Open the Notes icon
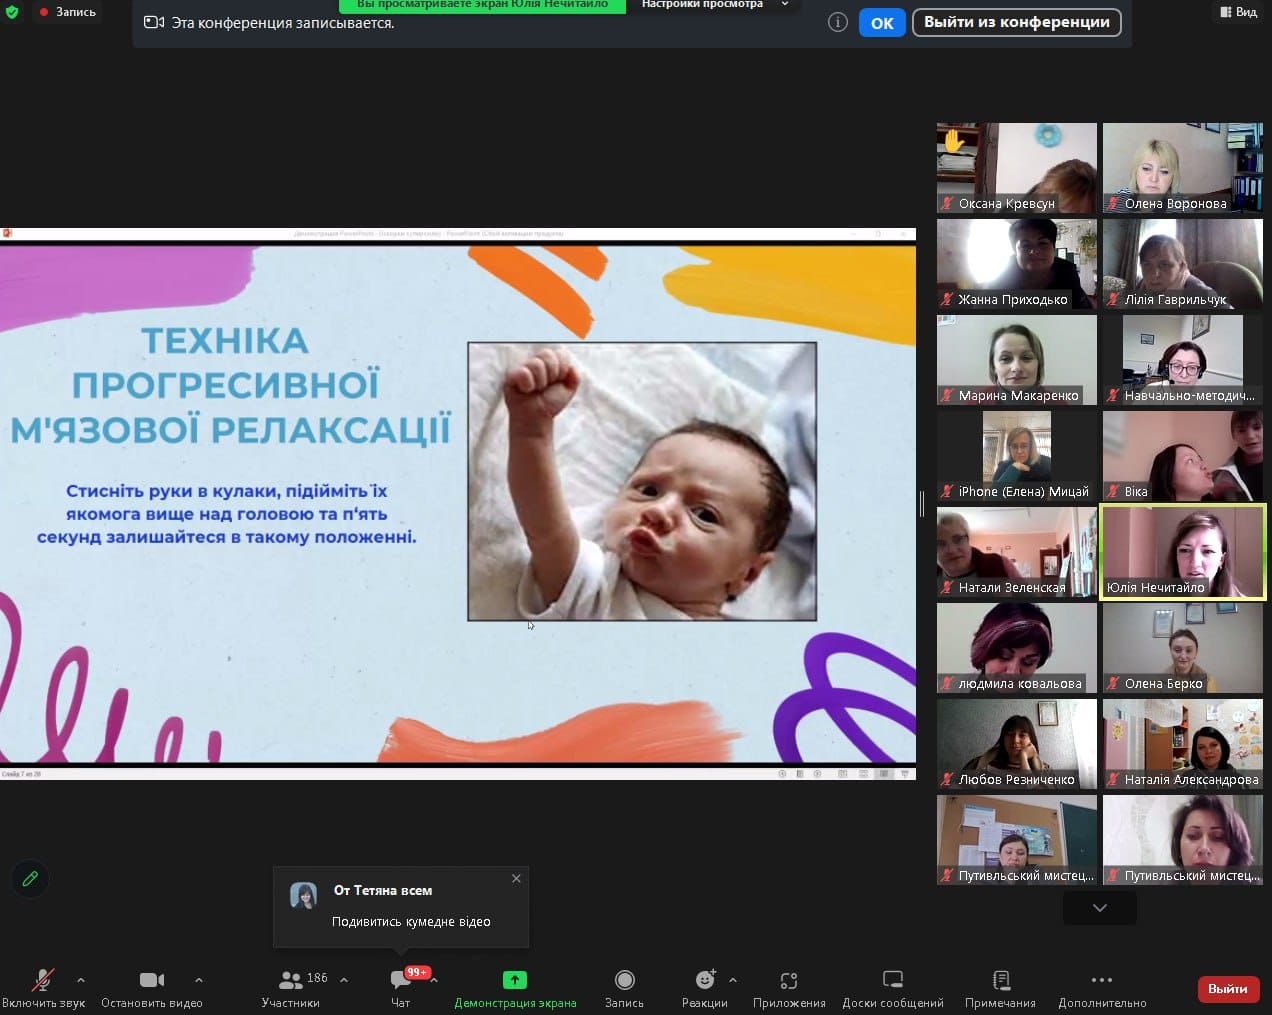This screenshot has height=1015, width=1272. pos(1000,980)
